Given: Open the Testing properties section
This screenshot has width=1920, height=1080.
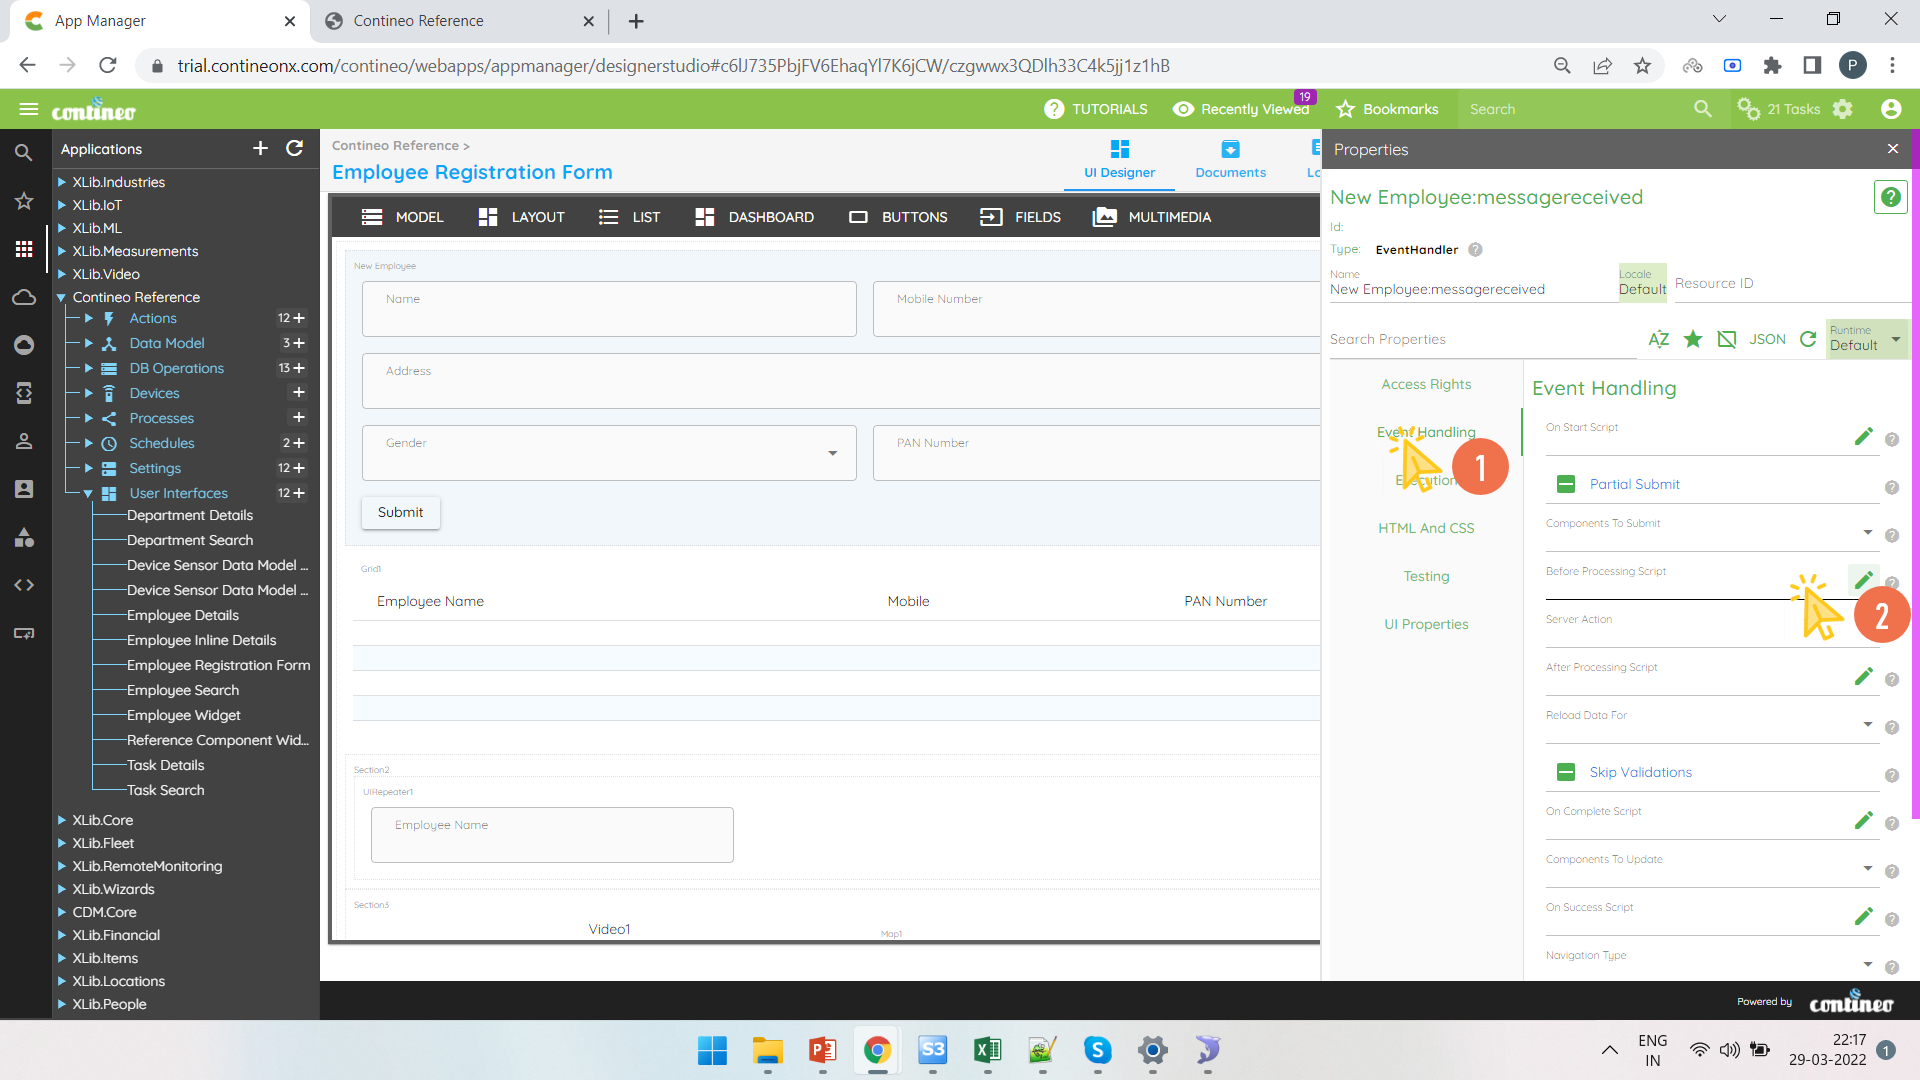Looking at the screenshot, I should click(1426, 576).
